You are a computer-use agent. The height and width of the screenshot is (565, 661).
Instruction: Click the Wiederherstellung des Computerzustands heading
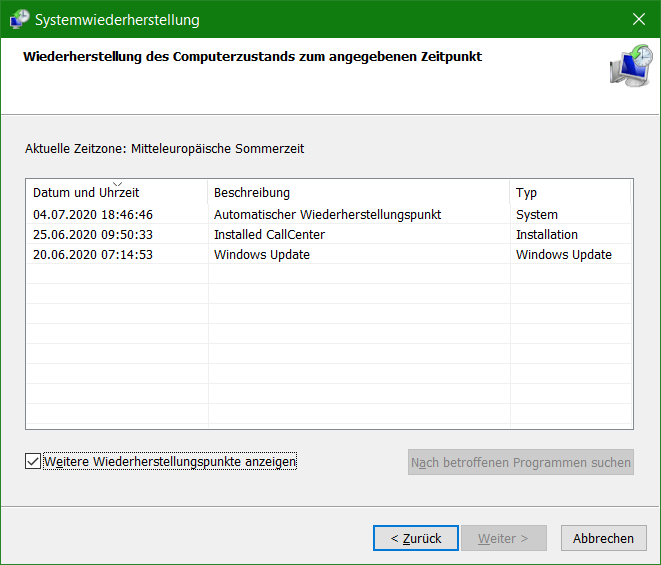tap(252, 56)
